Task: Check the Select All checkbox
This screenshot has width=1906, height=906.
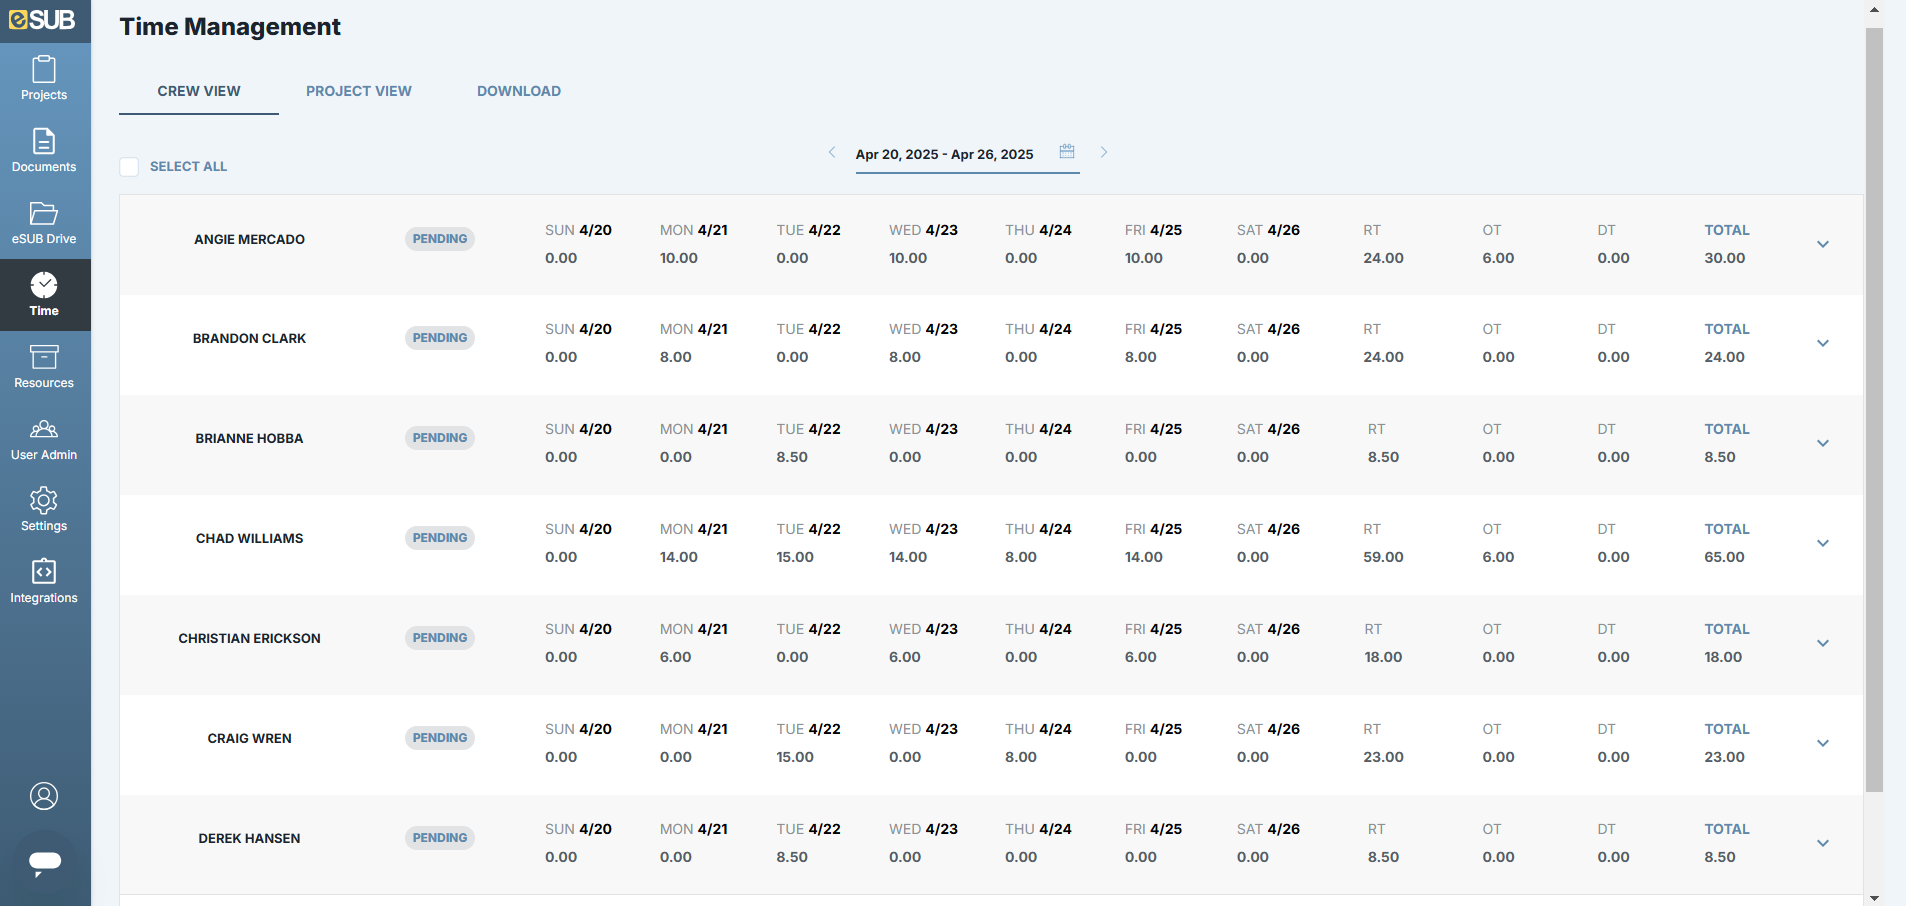Action: coord(129,167)
